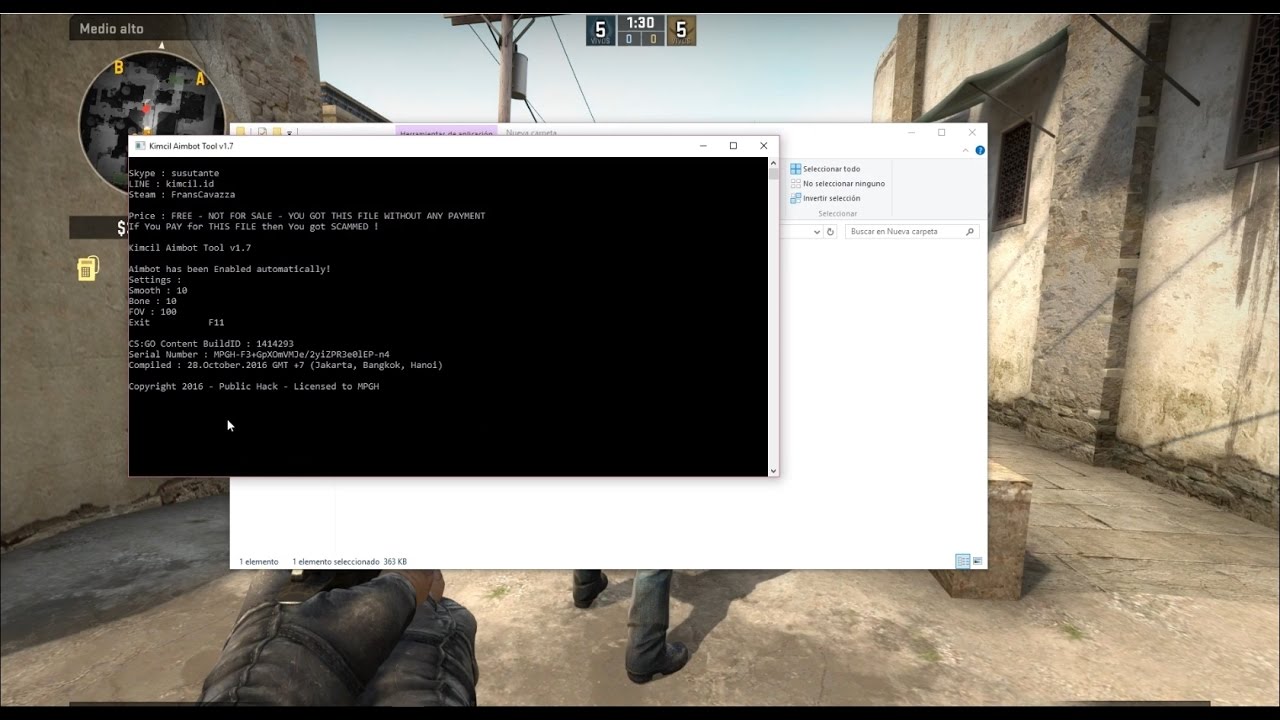1280x720 pixels.
Task: Click the 'FOV : 100' settings line
Action: 153,312
